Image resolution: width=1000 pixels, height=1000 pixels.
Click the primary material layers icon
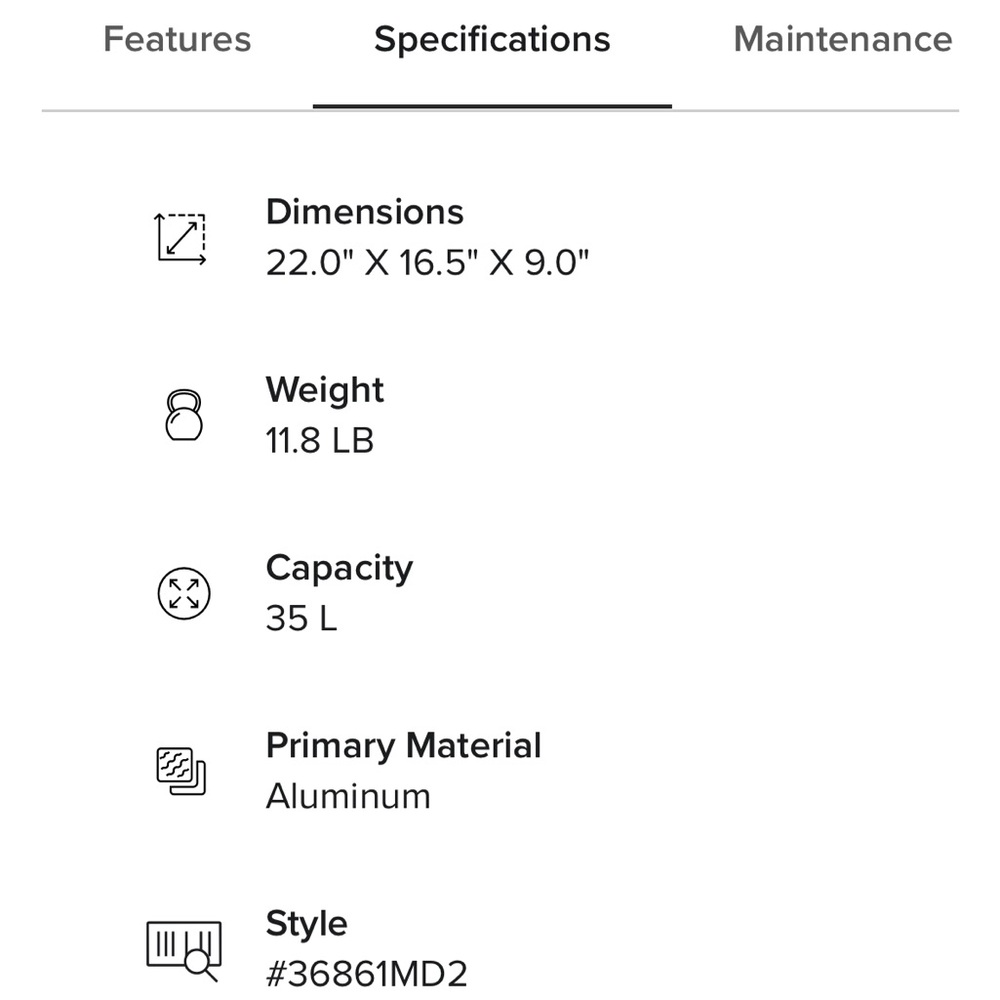pos(182,771)
